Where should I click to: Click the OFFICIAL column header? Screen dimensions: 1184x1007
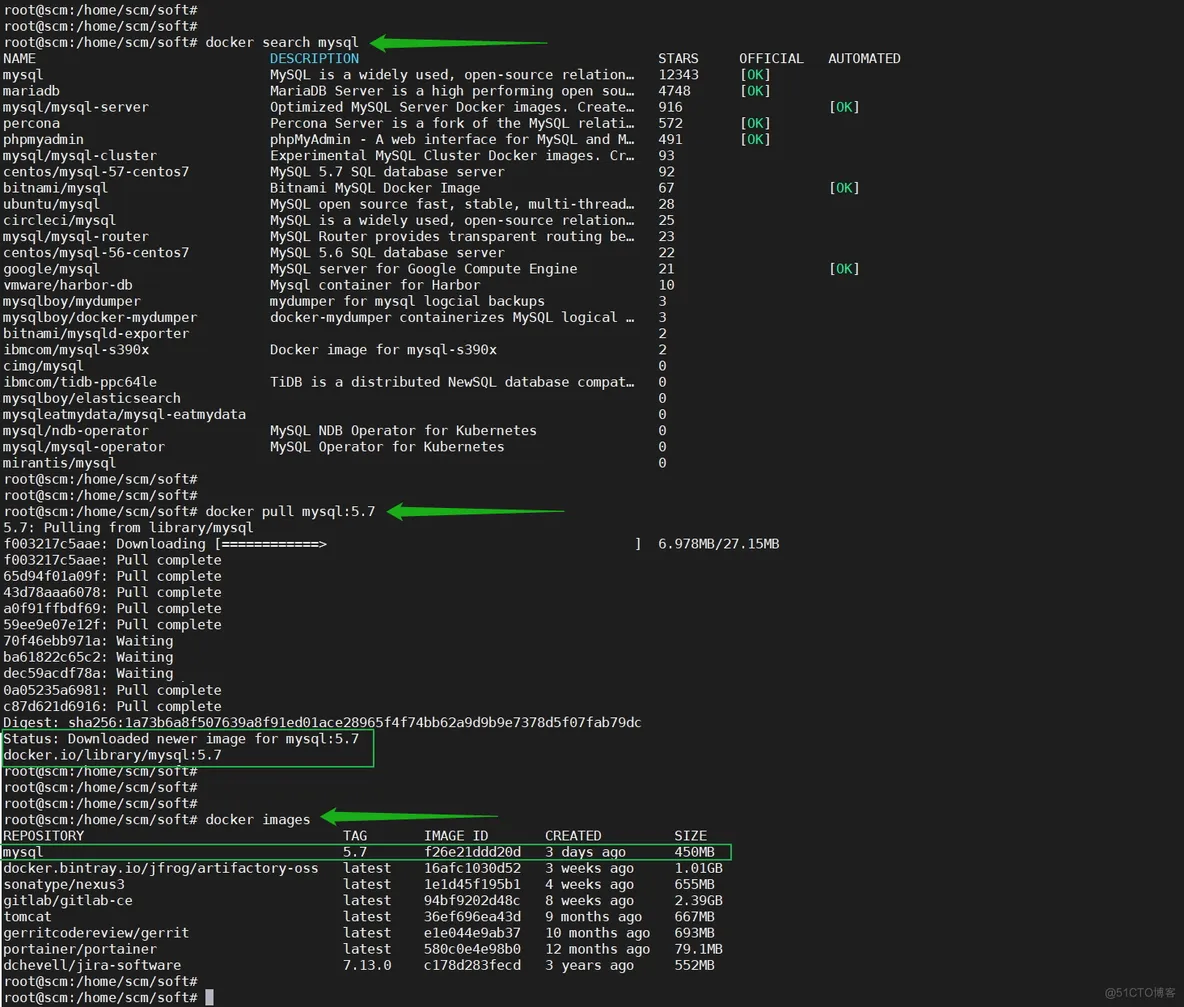(771, 59)
